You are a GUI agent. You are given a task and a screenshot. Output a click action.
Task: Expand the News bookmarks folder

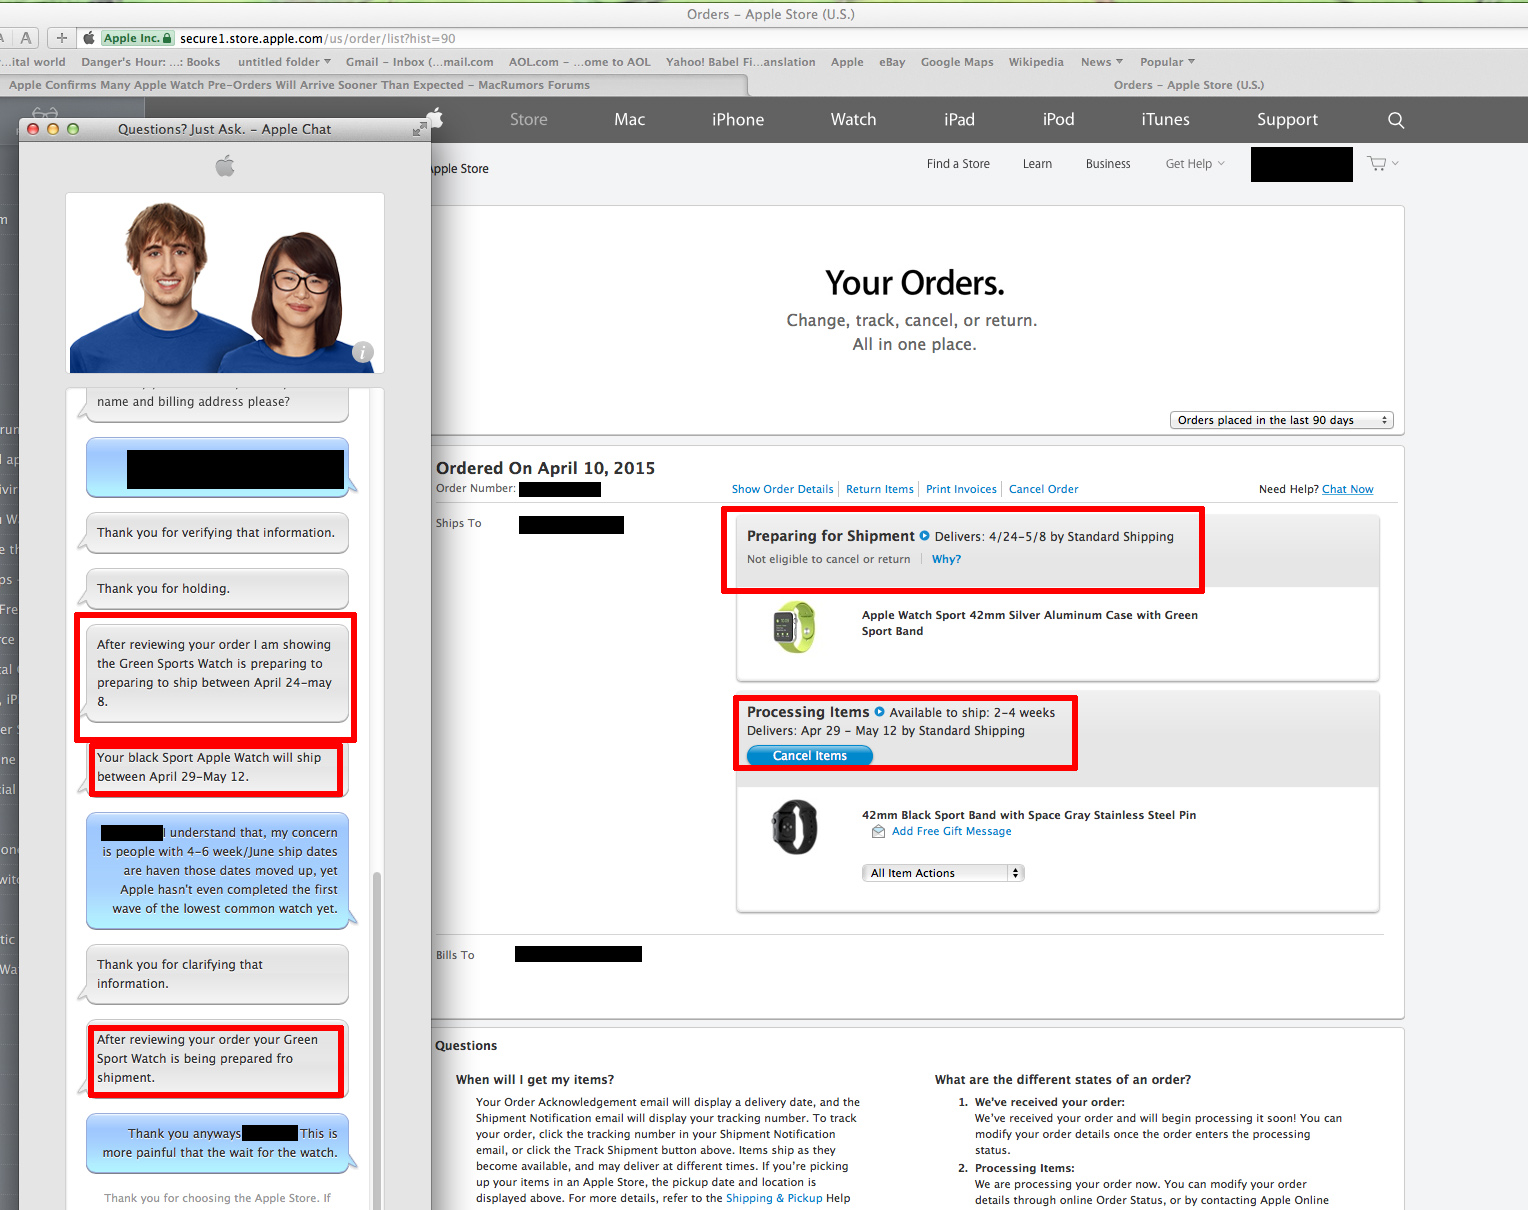[1102, 62]
